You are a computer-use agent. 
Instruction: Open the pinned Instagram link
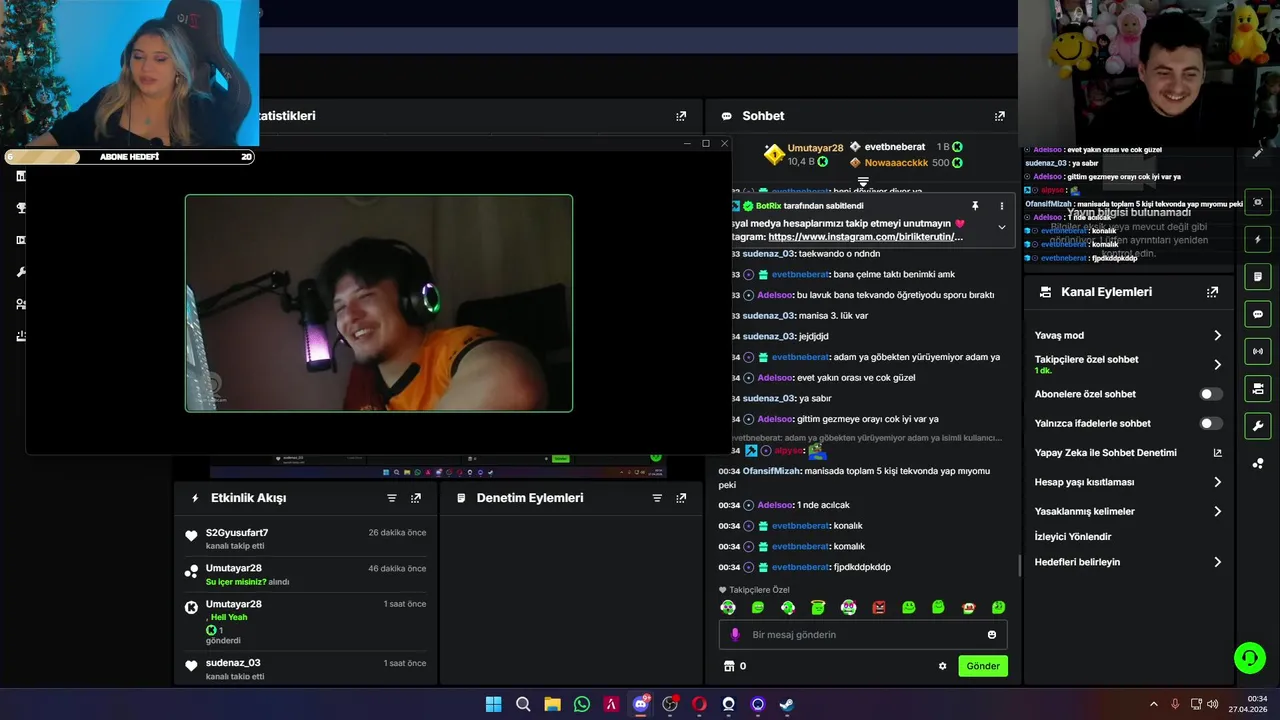tap(865, 237)
